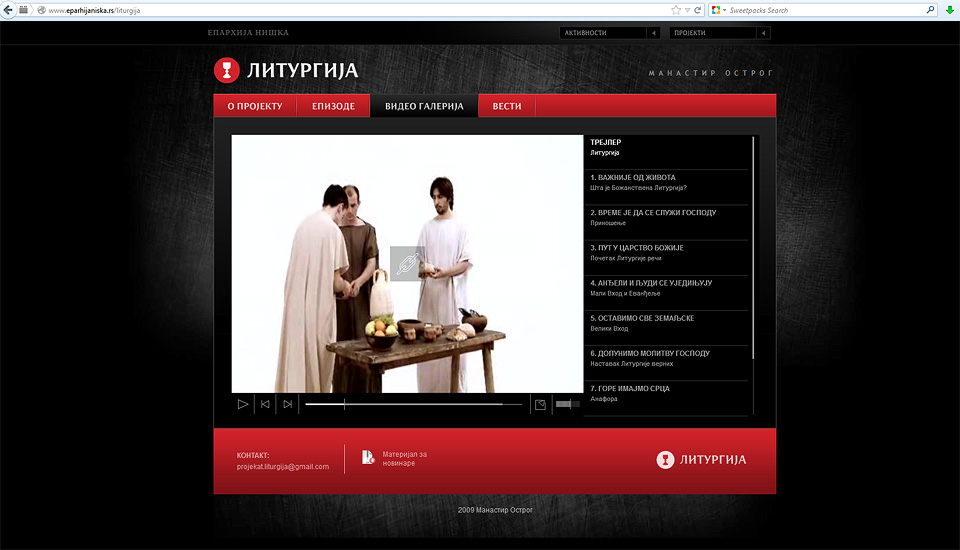The image size is (960, 550).
Task: Toggle fullscreen mode in video player
Action: point(540,404)
